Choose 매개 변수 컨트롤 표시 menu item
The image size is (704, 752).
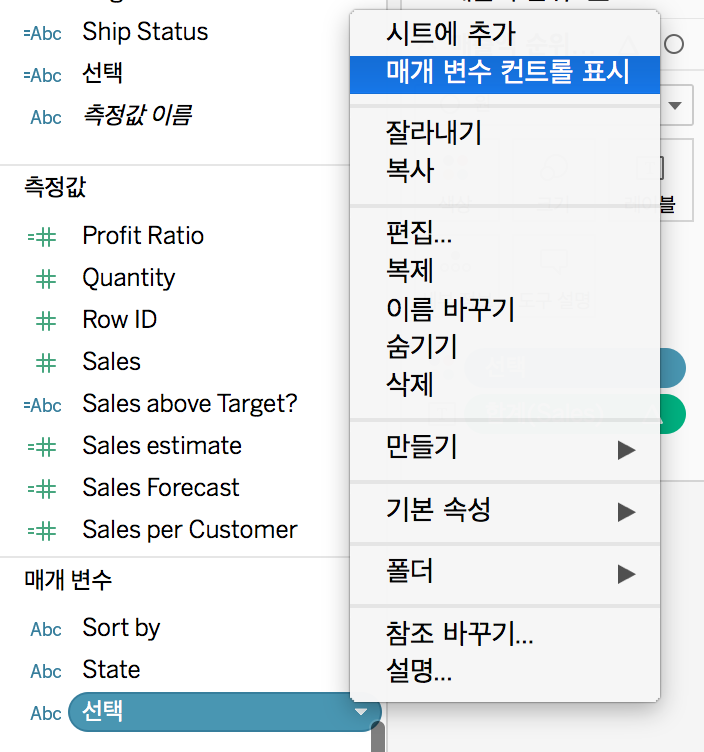tap(505, 74)
